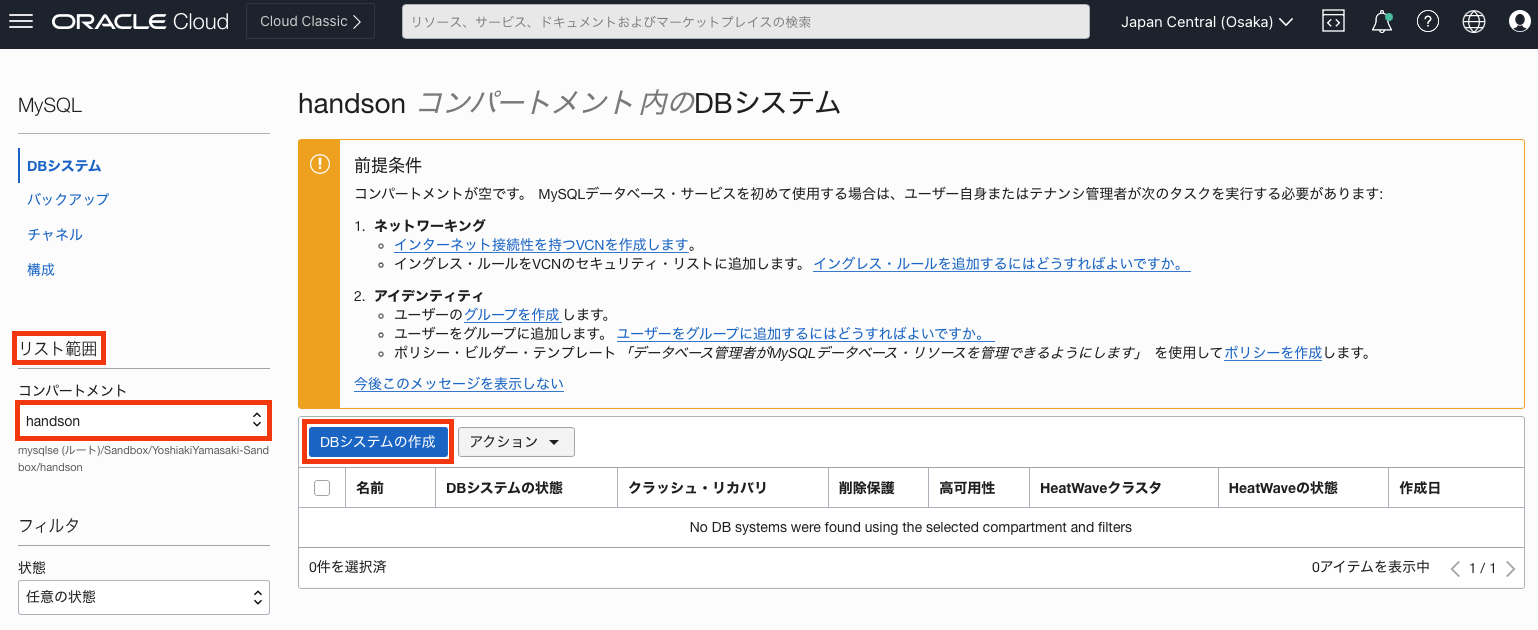Click the globe language icon
Viewport: 1538px width, 630px height.
[x=1474, y=22]
